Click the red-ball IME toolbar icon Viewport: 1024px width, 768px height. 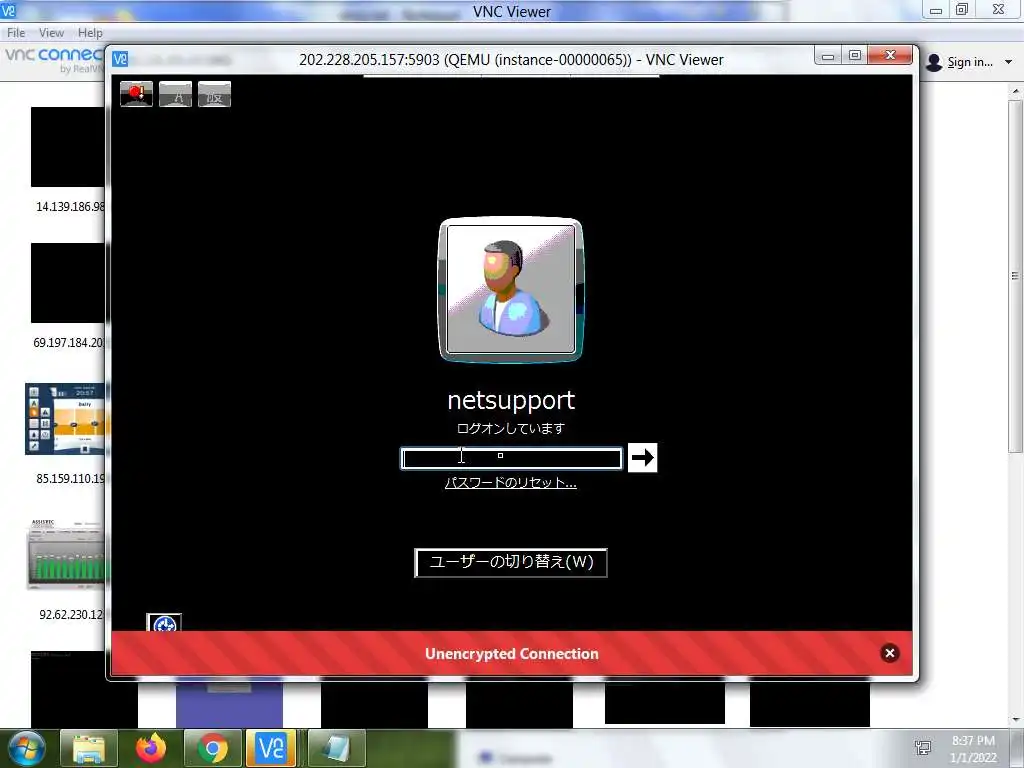(136, 94)
